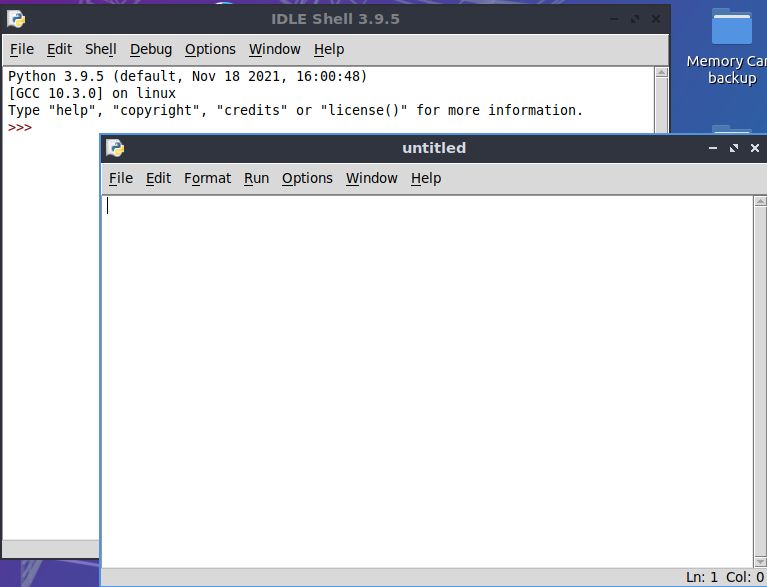Open the editor's File menu

[x=120, y=178]
